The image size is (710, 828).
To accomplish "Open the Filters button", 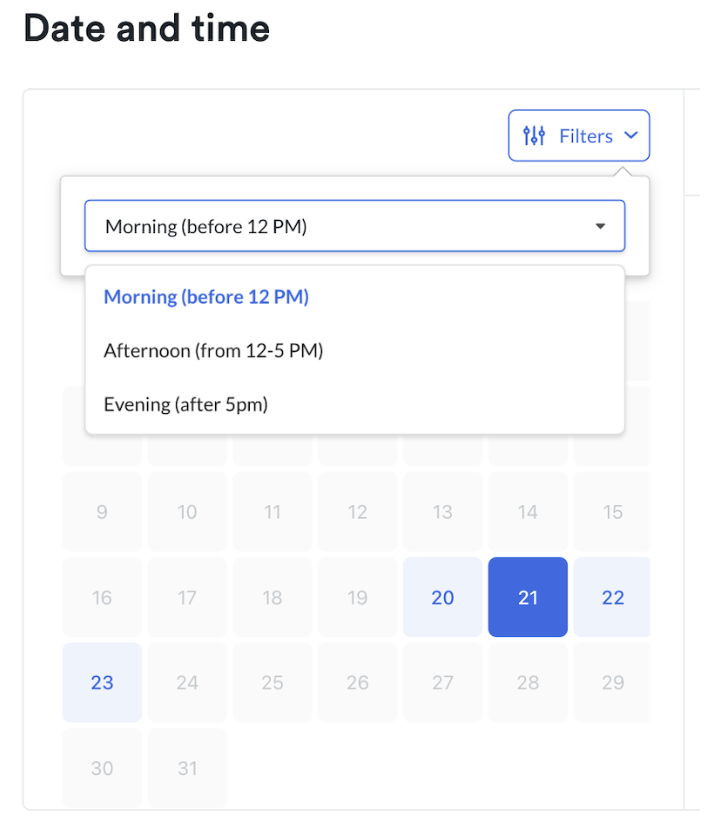I will [x=579, y=136].
